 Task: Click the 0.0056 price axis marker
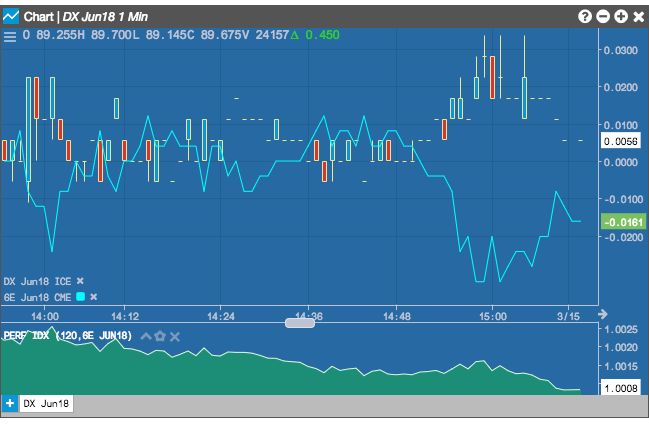point(620,141)
